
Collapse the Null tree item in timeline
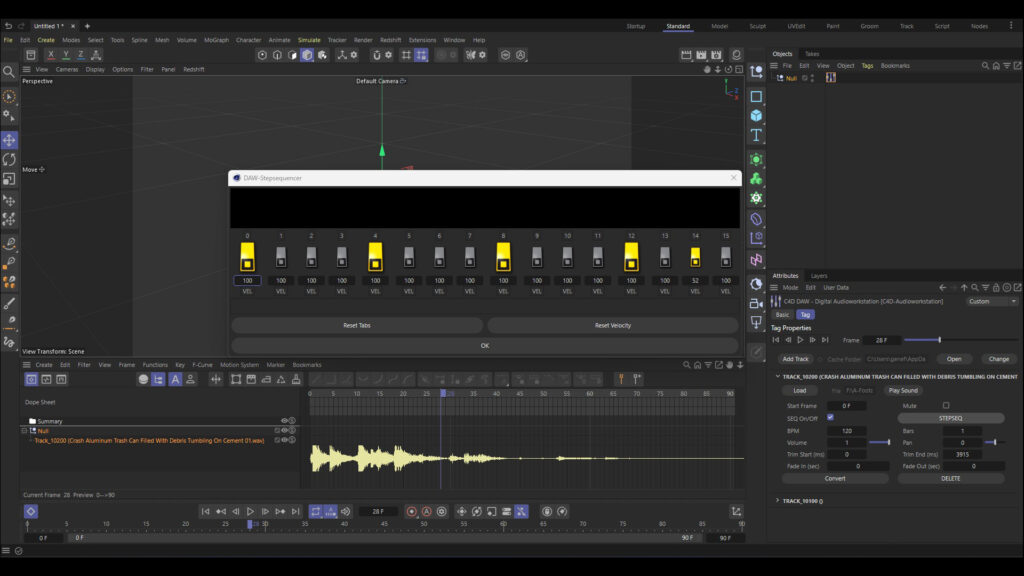tap(25, 431)
